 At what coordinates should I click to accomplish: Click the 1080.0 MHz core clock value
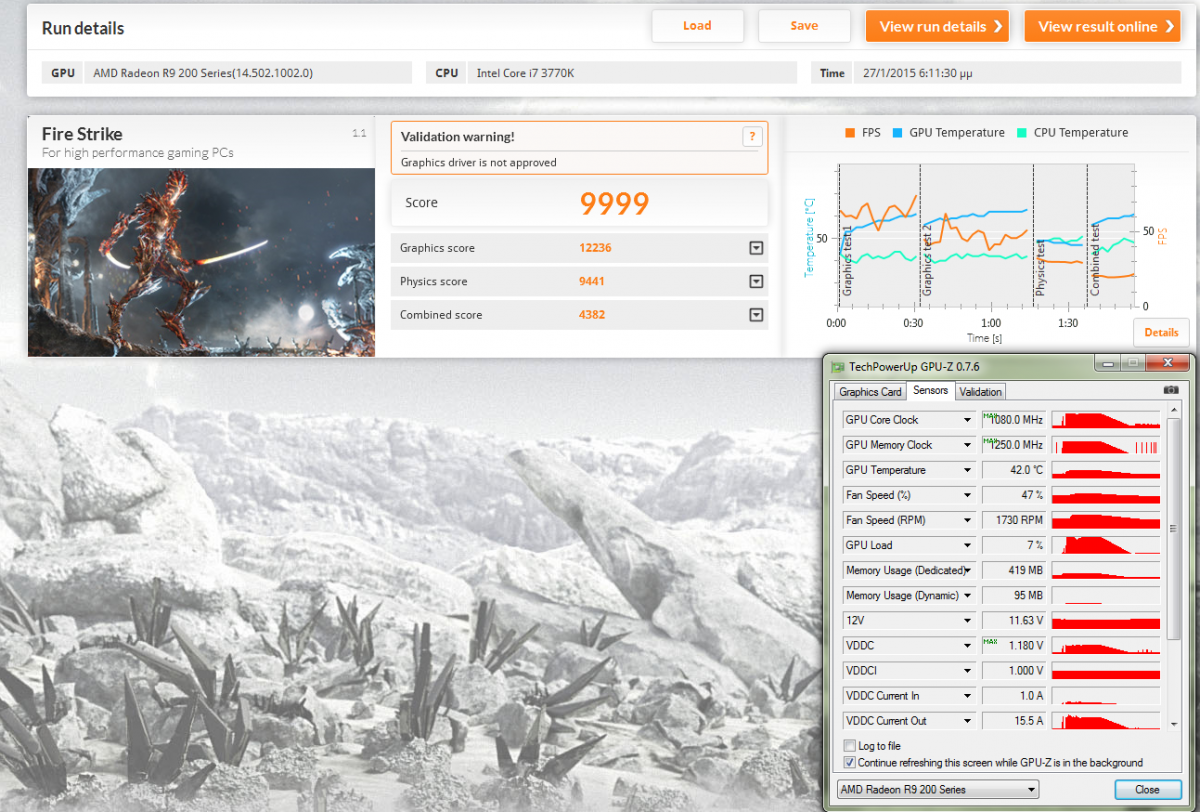click(x=1014, y=420)
